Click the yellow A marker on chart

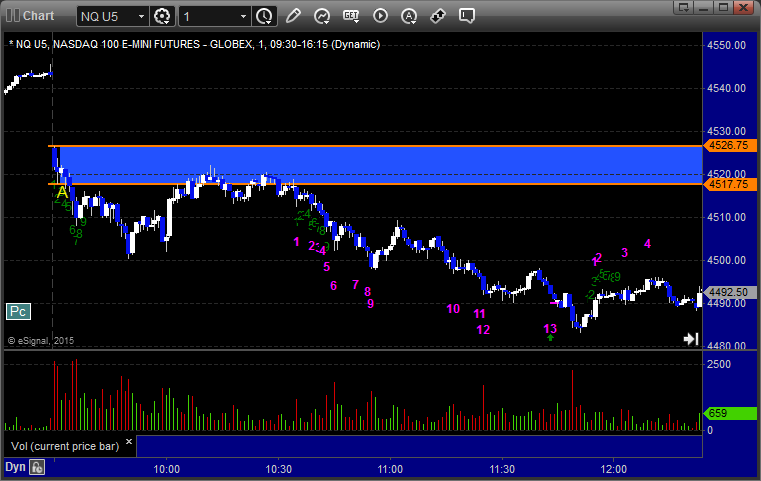point(62,192)
